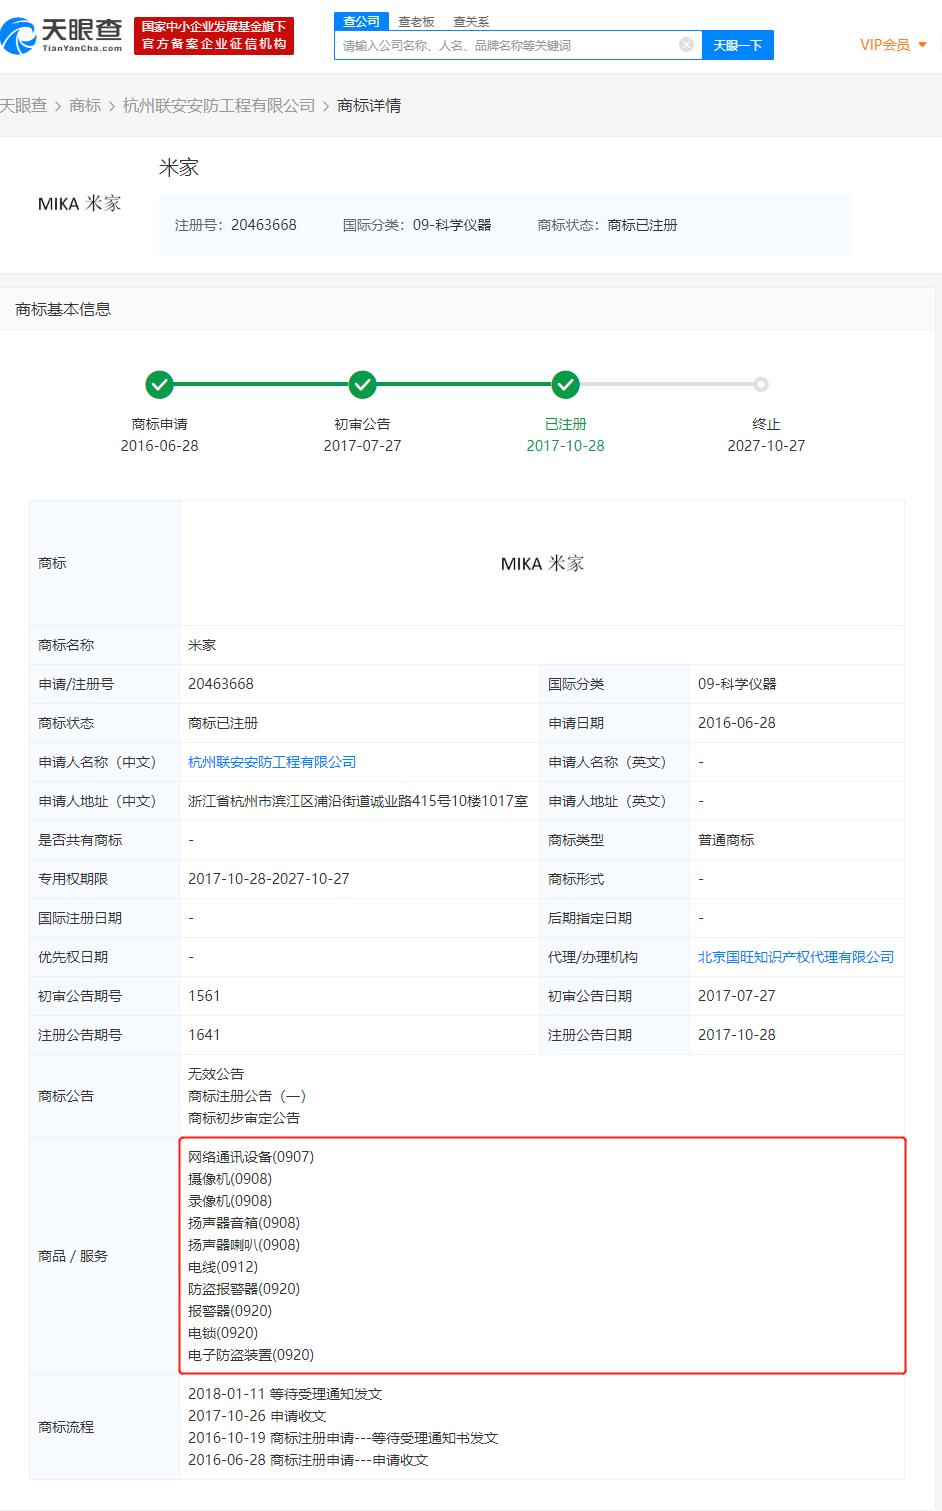The width and height of the screenshot is (942, 1511).
Task: Select goods item 扬声器喇叭(0908)
Action: 244,1245
